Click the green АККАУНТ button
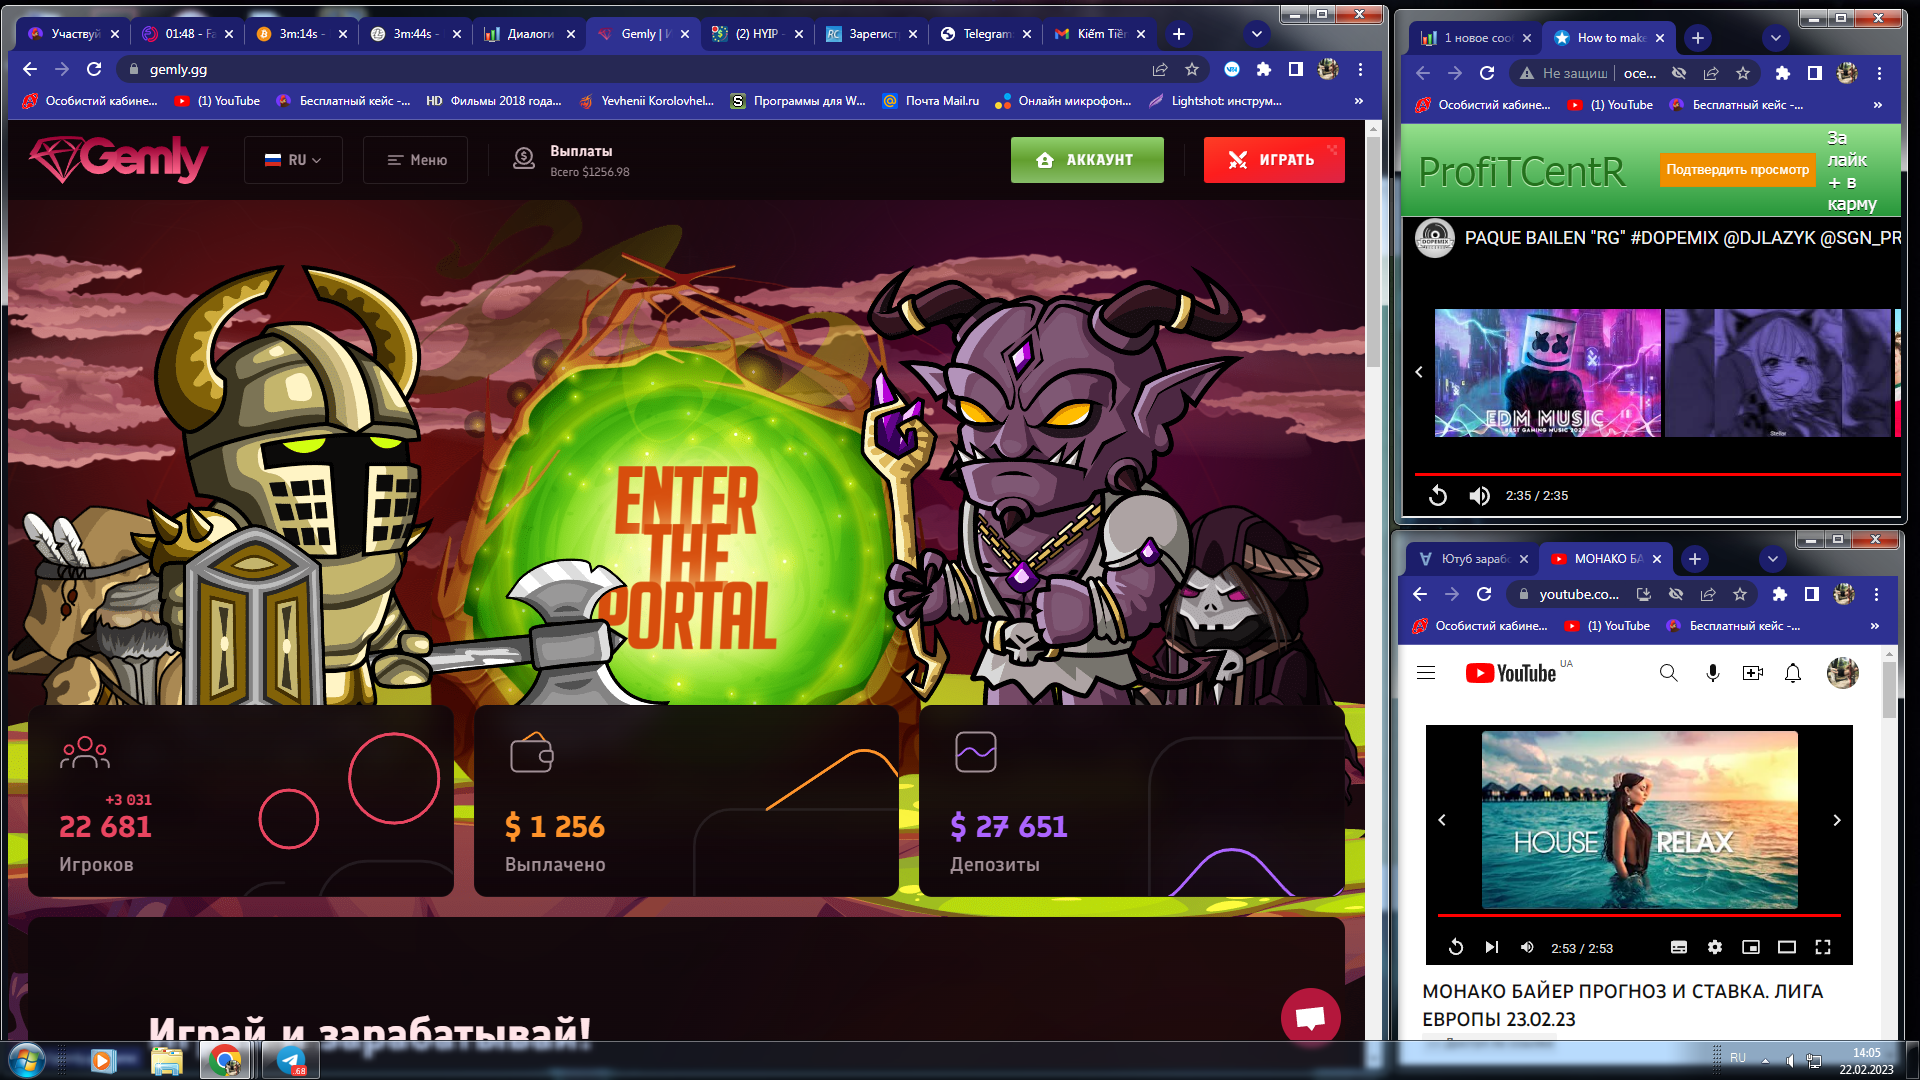This screenshot has width=1920, height=1080. click(1086, 160)
